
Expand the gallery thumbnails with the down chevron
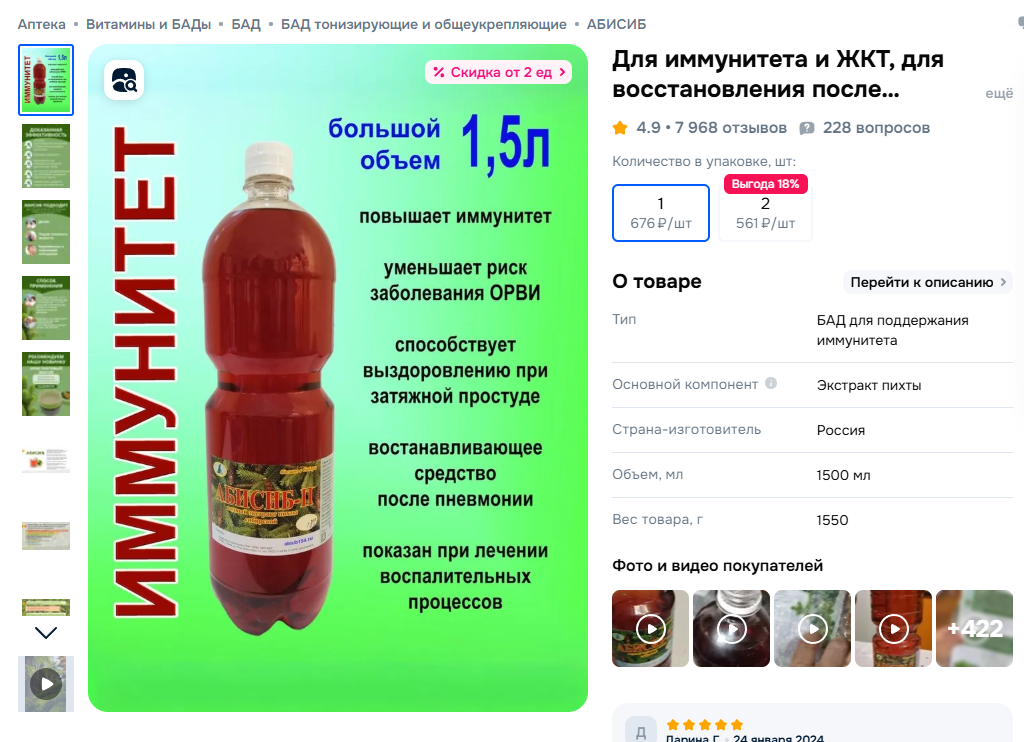[x=46, y=632]
